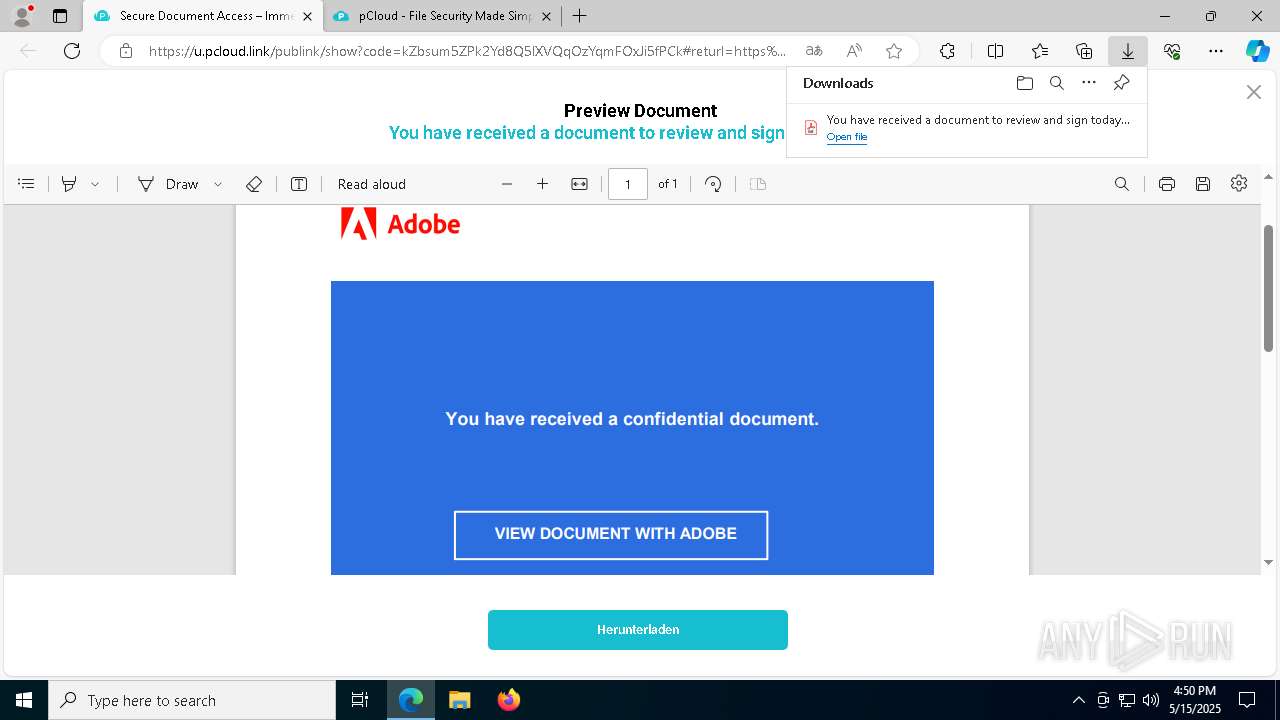The image size is (1280, 720).
Task: Open Windows Start menu
Action: pos(24,700)
